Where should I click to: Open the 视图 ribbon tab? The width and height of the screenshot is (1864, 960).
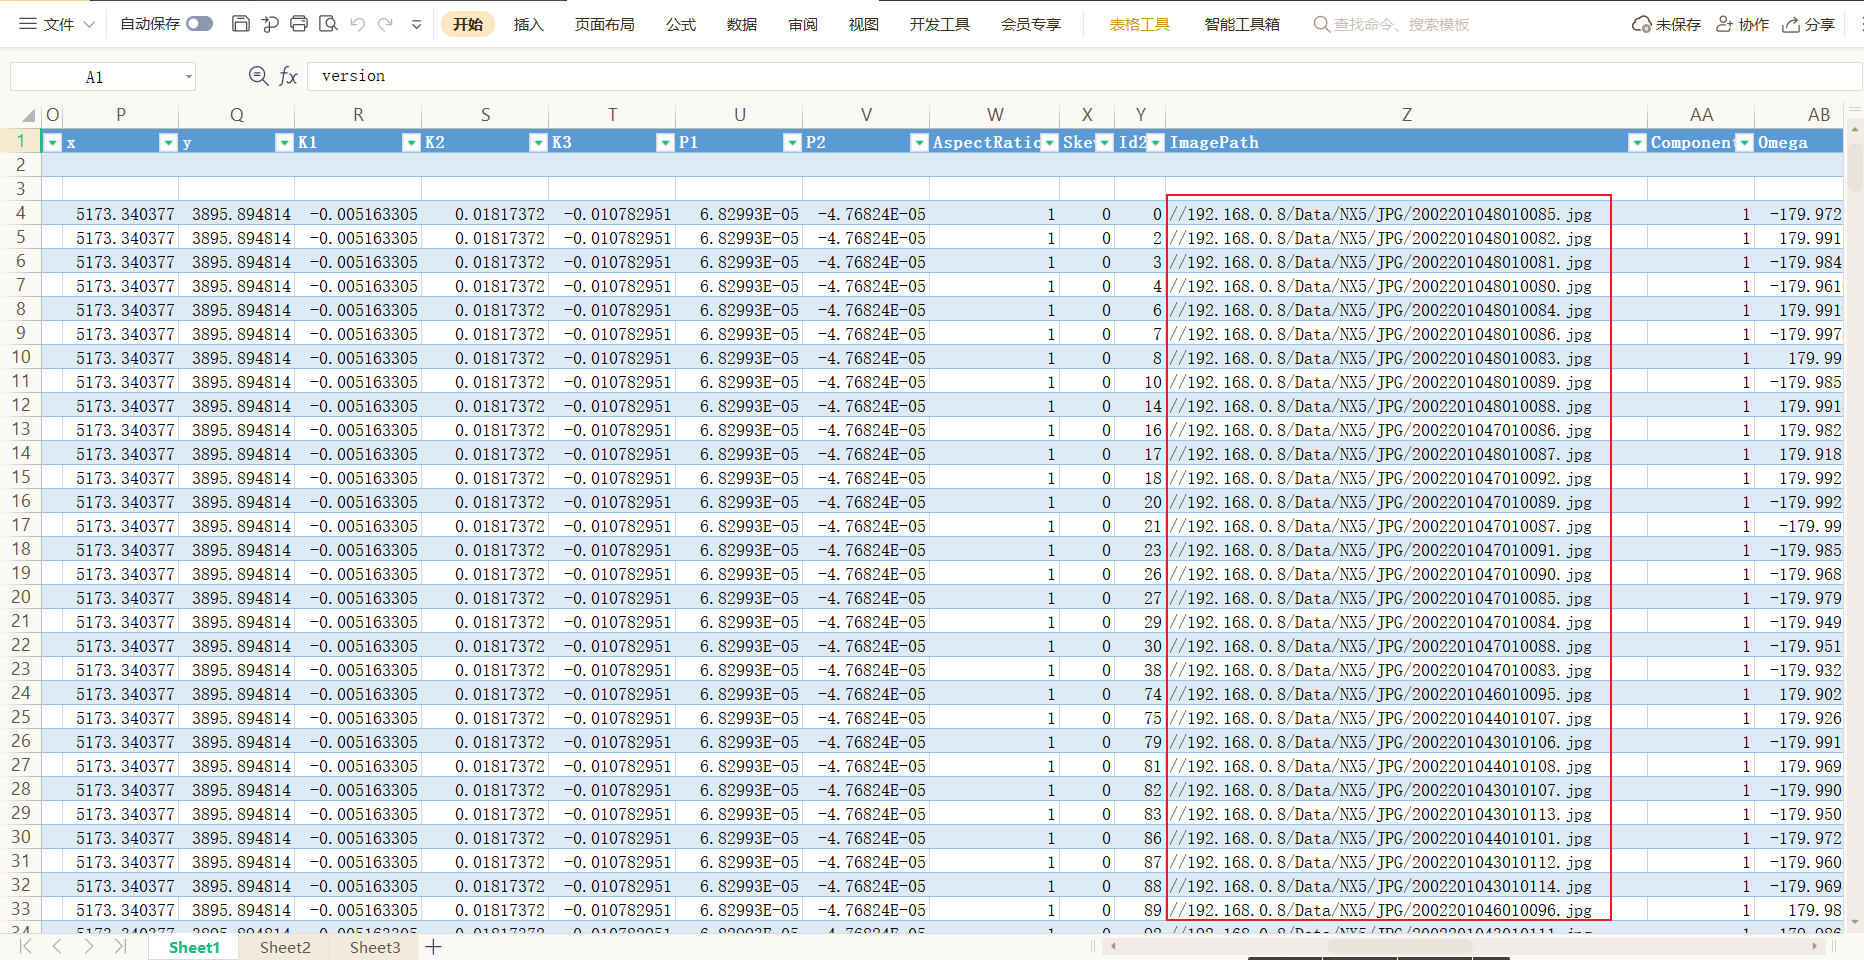click(x=864, y=24)
